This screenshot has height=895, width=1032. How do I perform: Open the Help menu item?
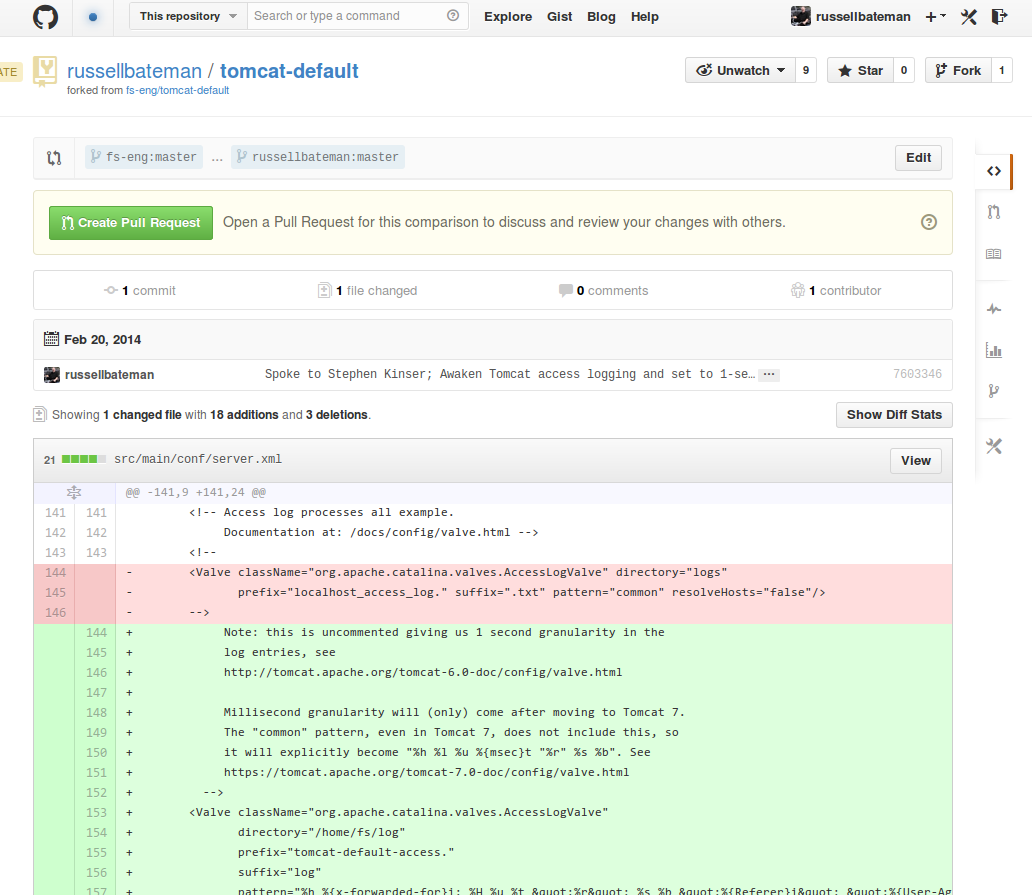pos(645,16)
